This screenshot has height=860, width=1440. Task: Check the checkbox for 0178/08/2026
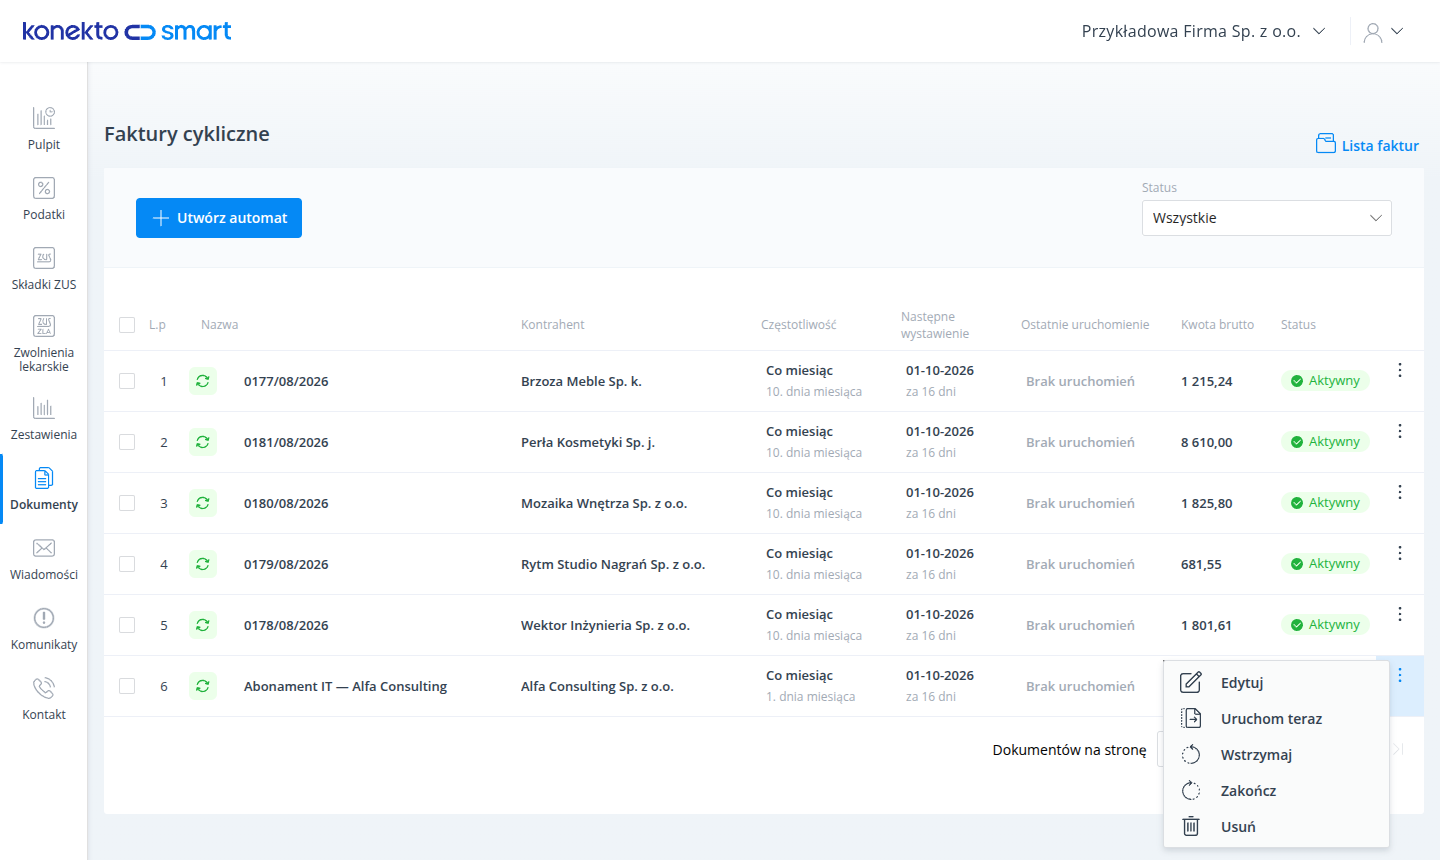[127, 625]
